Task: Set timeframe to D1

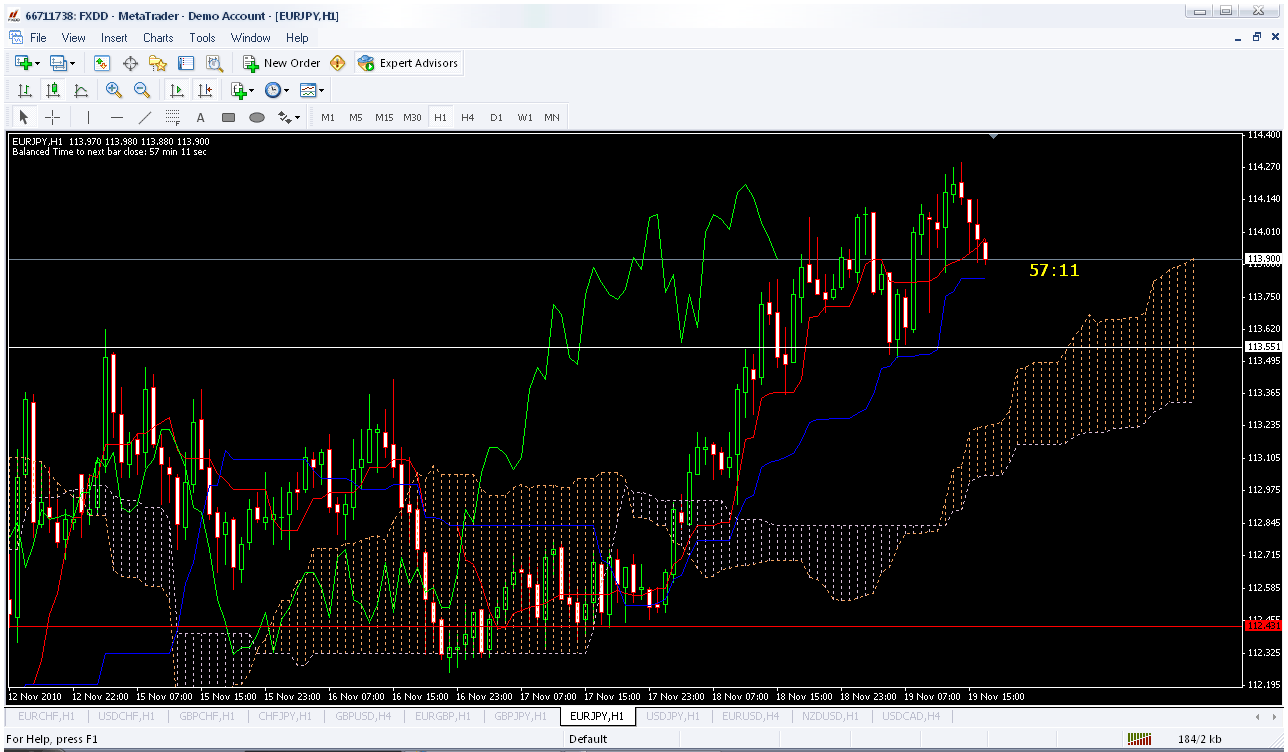Action: [496, 117]
